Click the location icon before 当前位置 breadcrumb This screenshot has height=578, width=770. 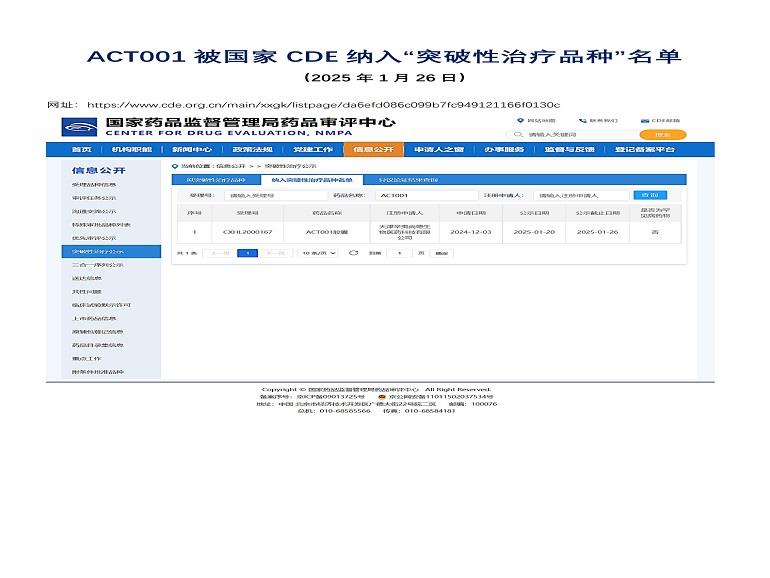click(175, 166)
